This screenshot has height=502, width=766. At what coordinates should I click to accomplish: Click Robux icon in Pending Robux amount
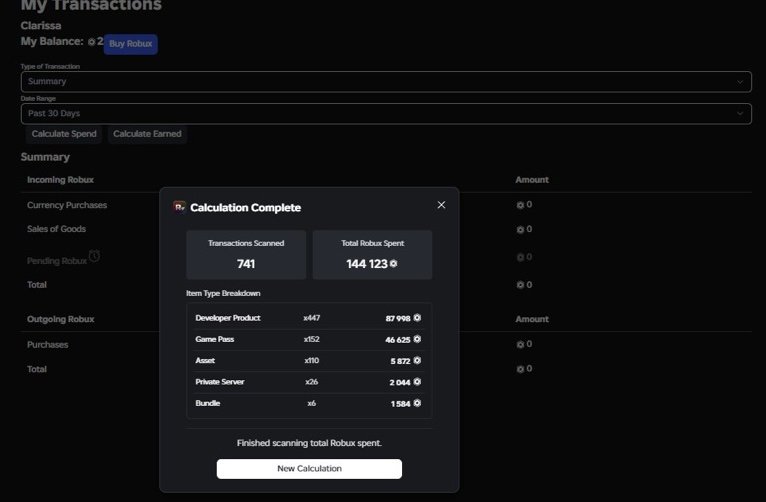tap(520, 257)
